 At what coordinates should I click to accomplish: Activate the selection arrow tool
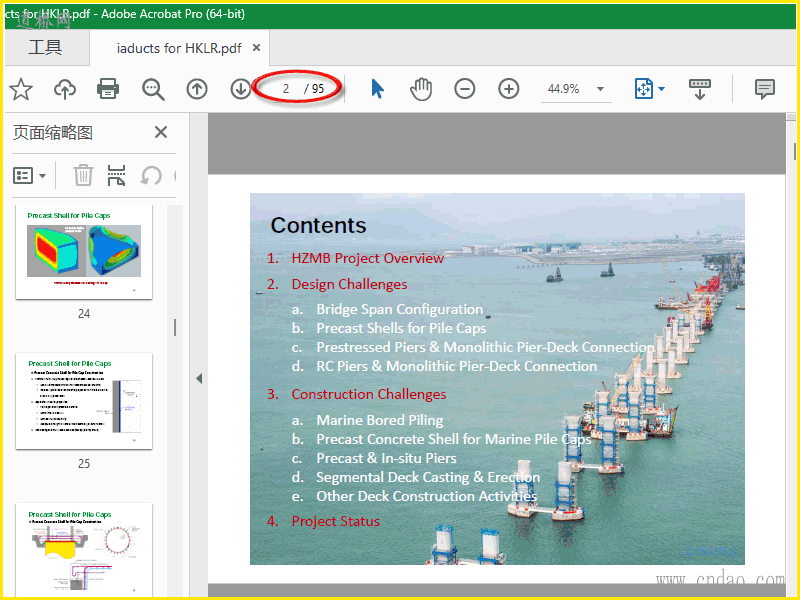(377, 89)
